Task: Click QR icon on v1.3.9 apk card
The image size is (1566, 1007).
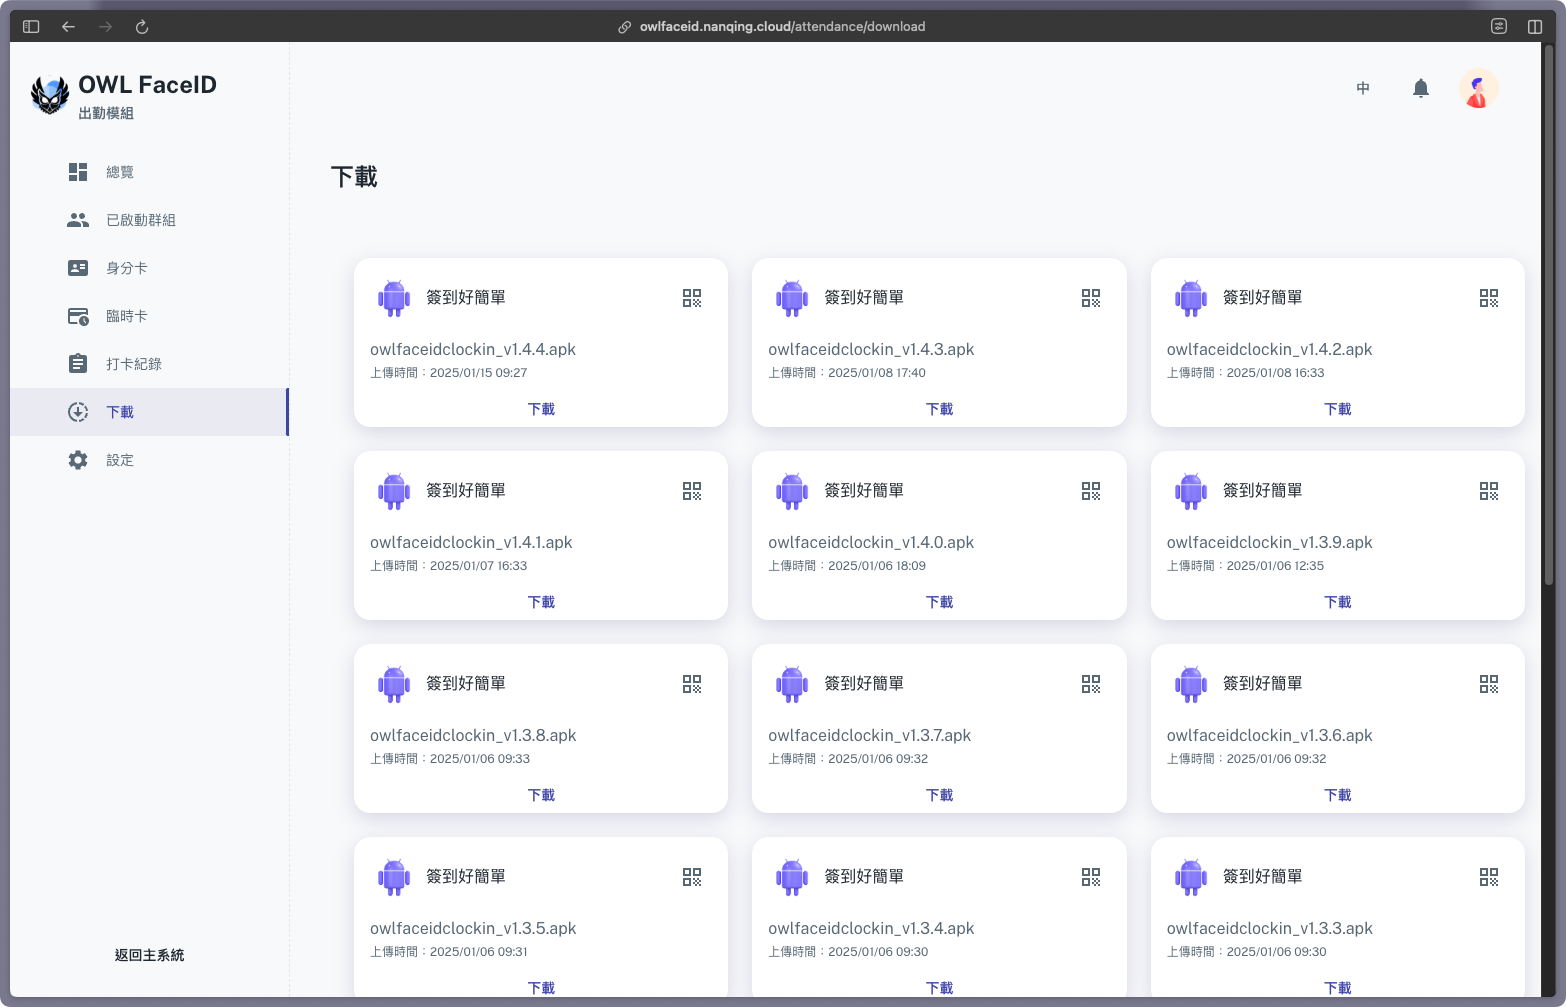Action: [x=1488, y=491]
